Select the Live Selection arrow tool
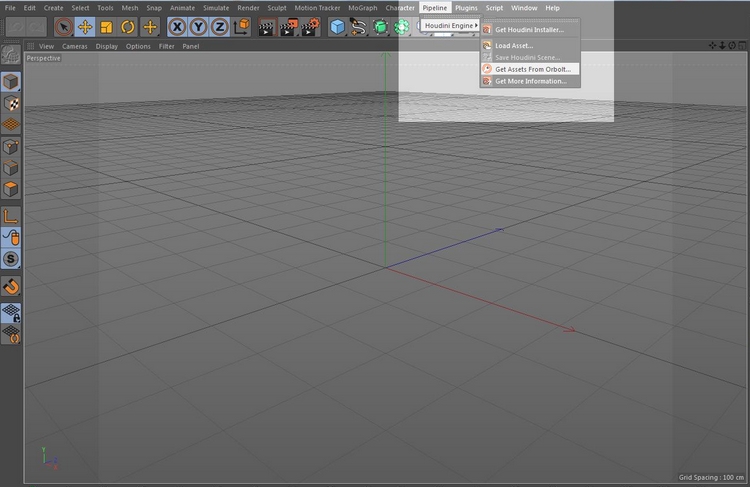This screenshot has width=750, height=487. [64, 27]
